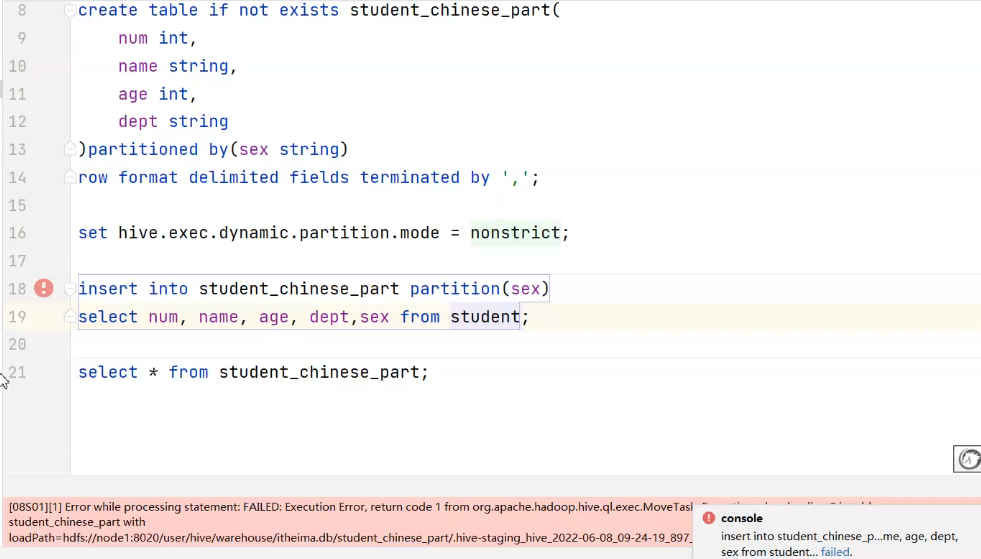Click the red error icon on line 18
Image resolution: width=981 pixels, height=559 pixels.
point(44,288)
